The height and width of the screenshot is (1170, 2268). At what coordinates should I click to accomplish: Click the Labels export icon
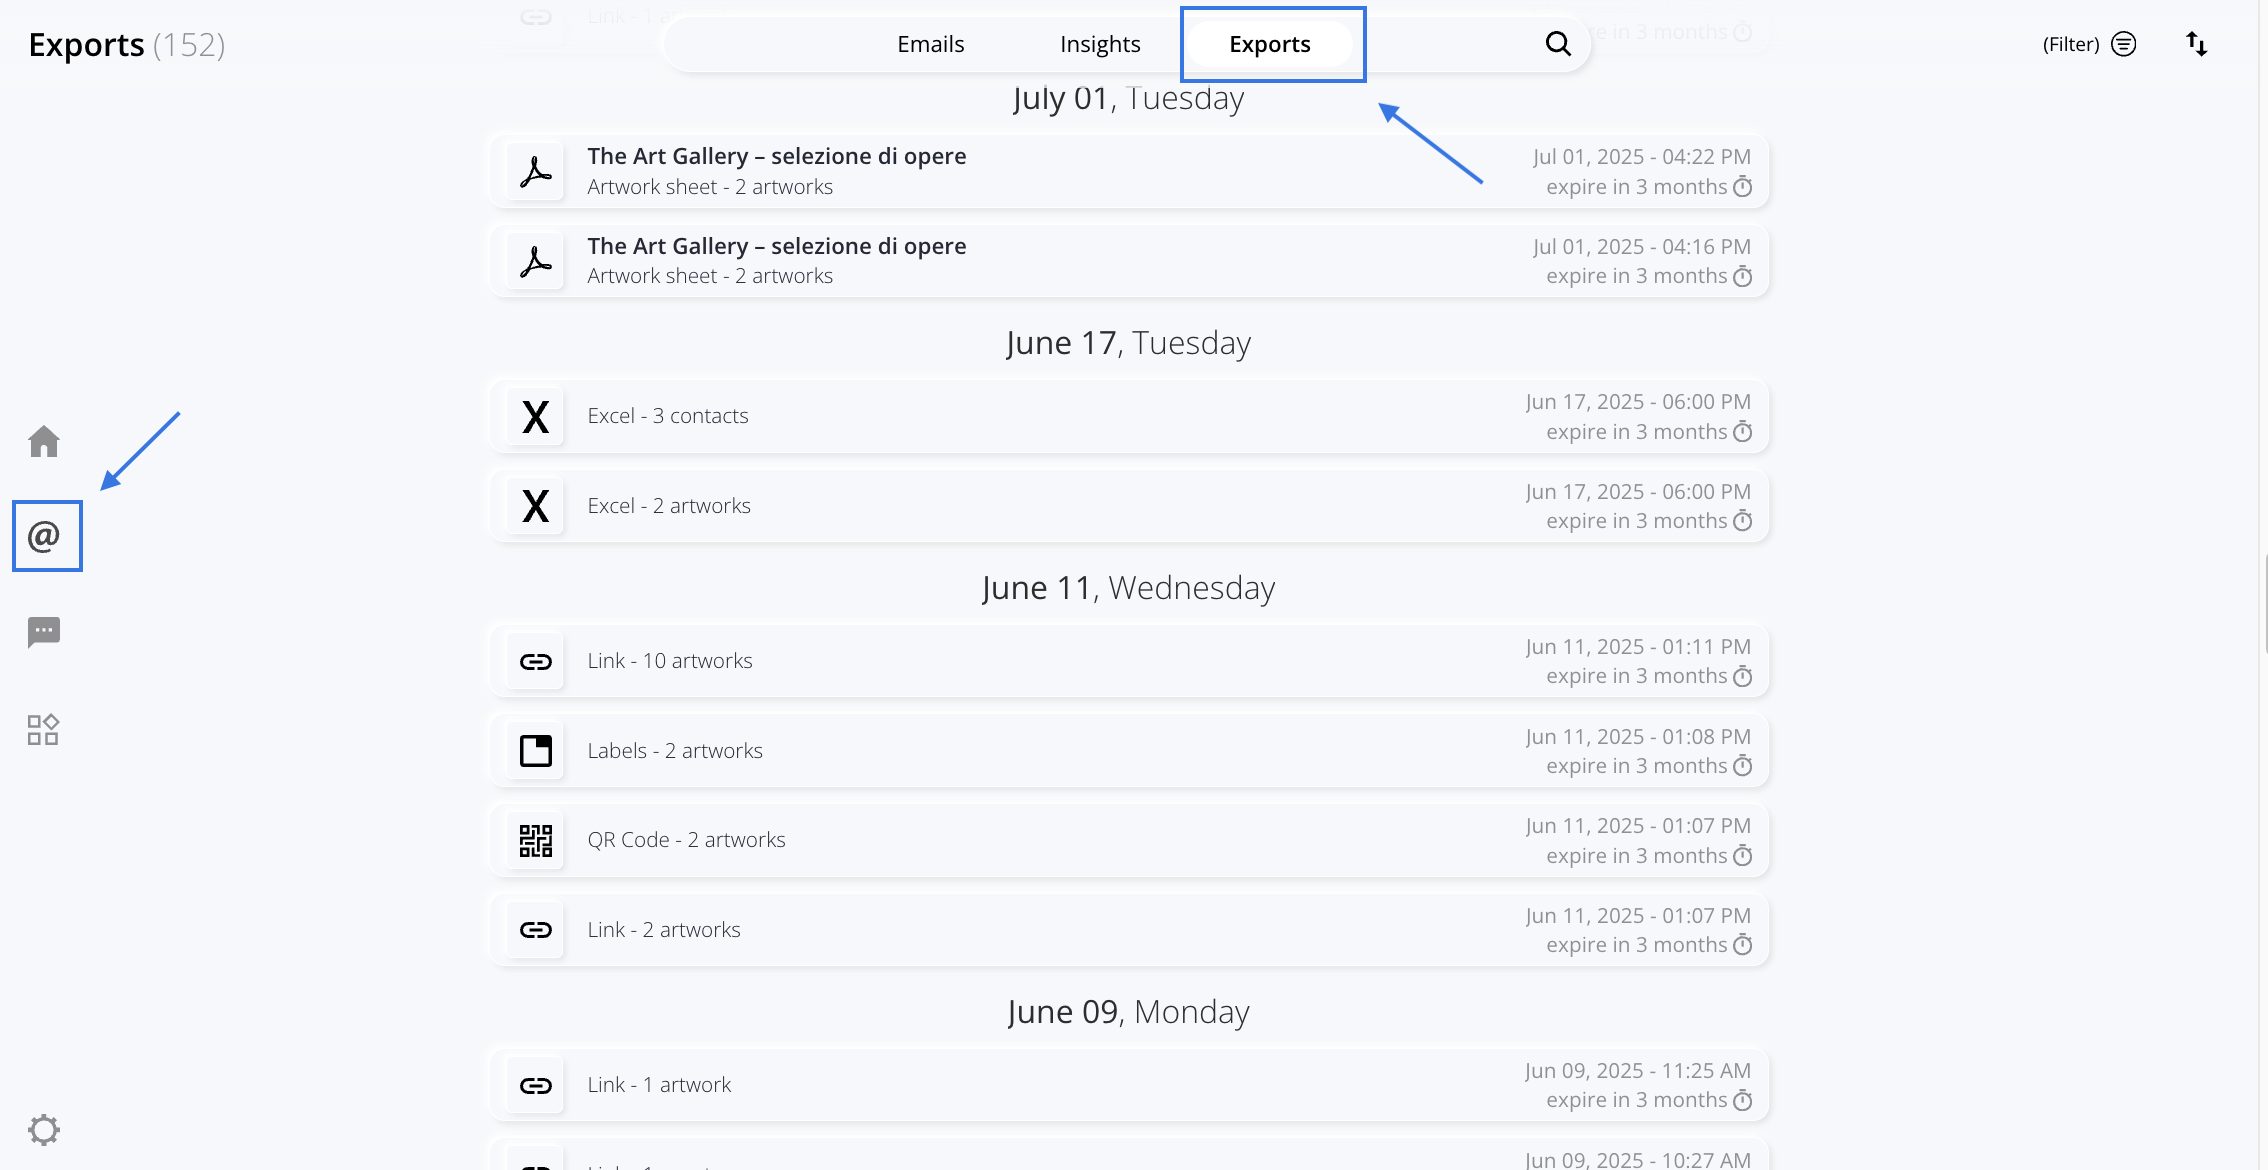(536, 750)
